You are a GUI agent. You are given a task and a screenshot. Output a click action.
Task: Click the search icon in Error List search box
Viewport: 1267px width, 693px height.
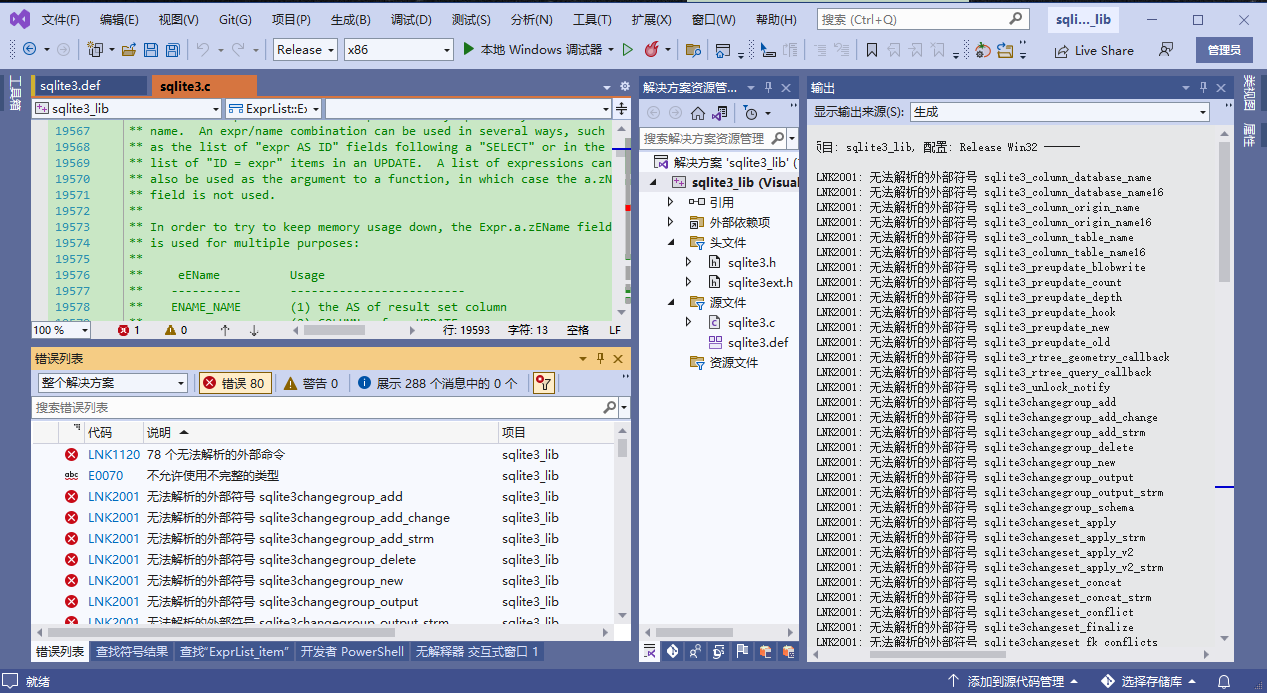[x=610, y=408]
